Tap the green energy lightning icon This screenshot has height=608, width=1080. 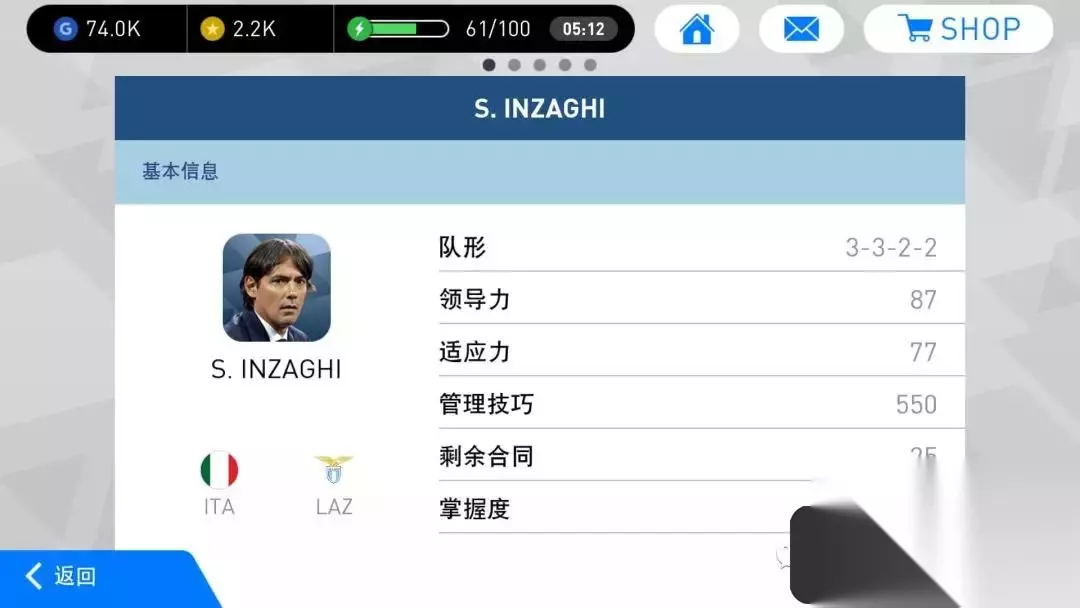pyautogui.click(x=359, y=29)
